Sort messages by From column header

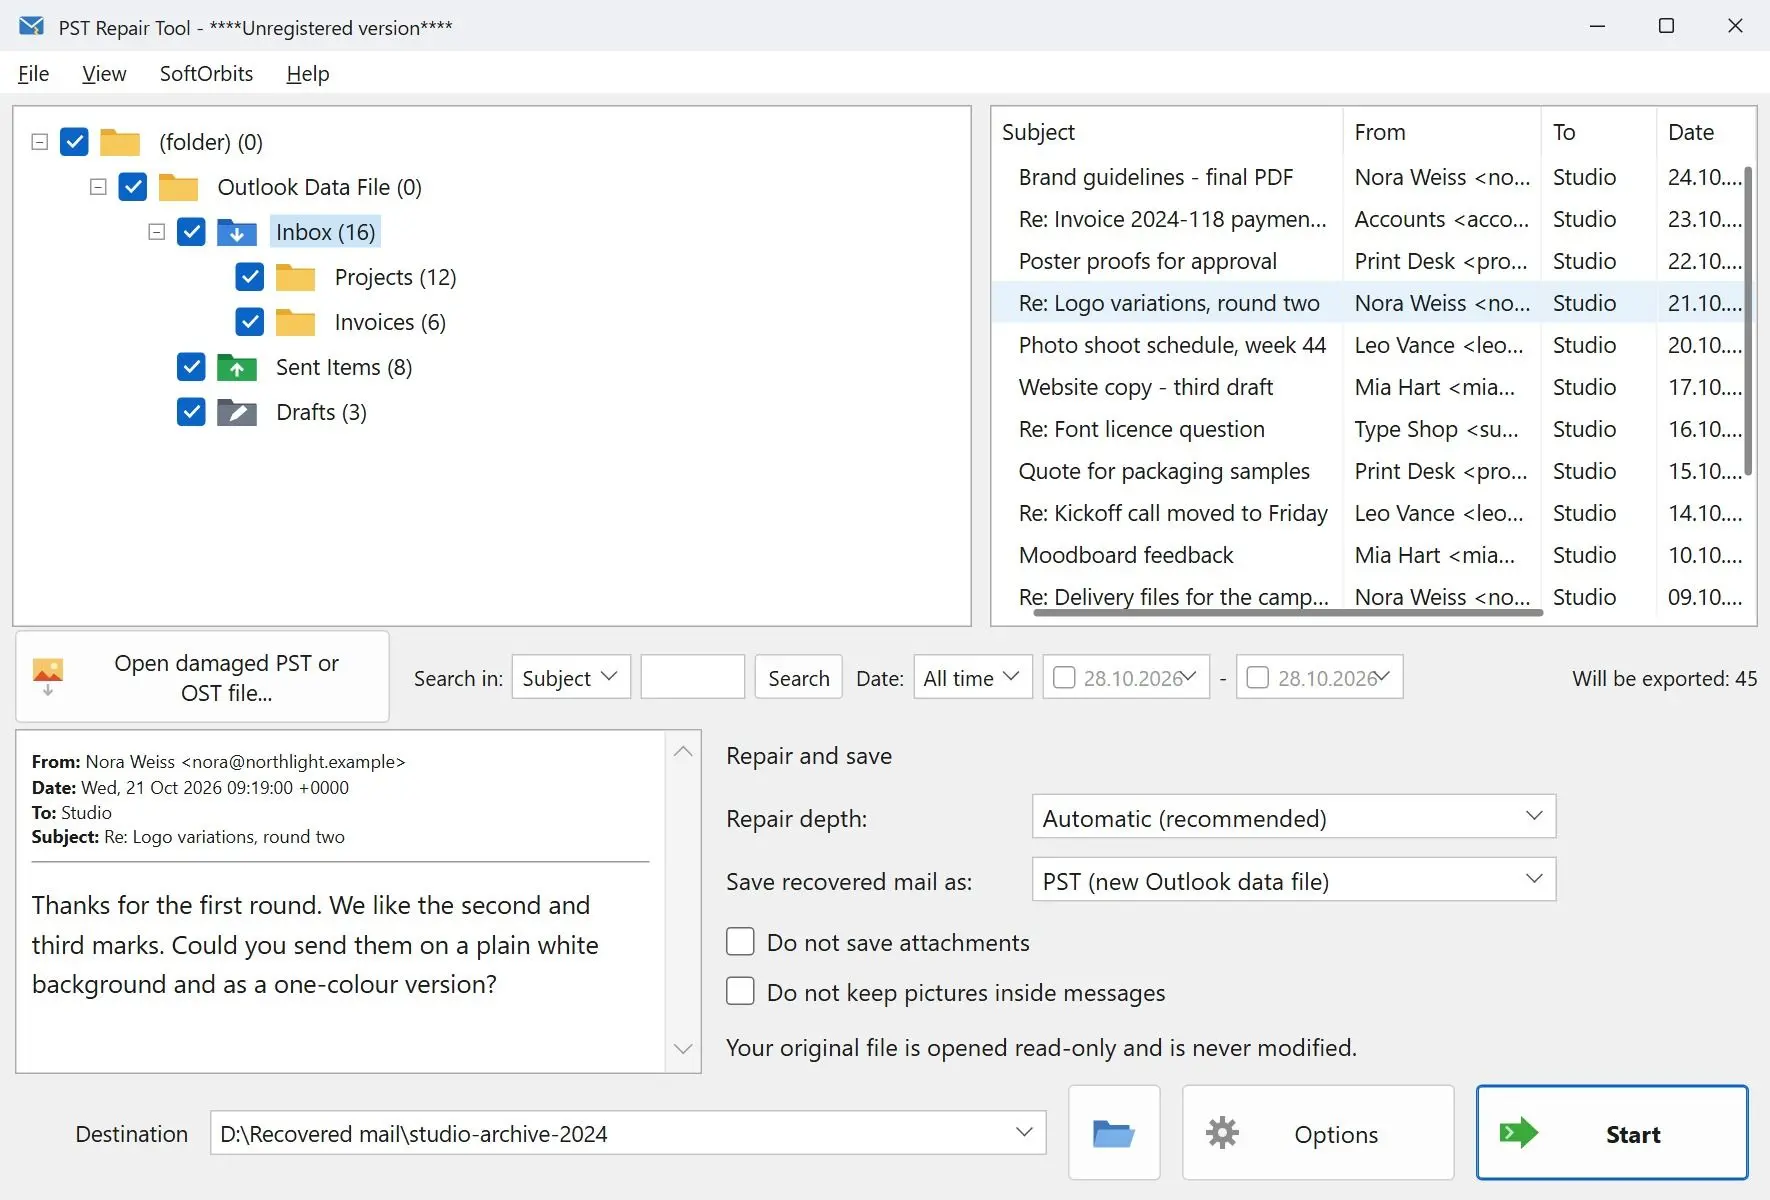[1441, 132]
